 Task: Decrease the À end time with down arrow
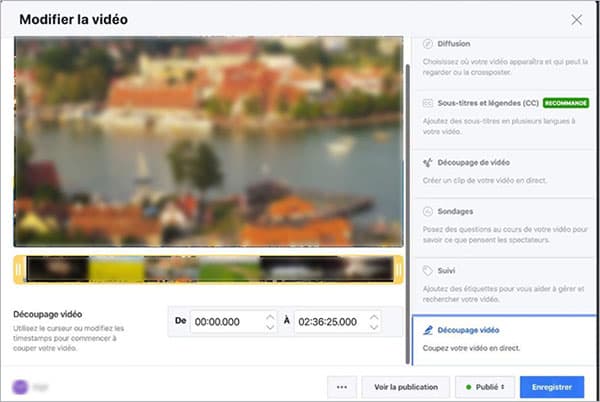click(x=374, y=327)
